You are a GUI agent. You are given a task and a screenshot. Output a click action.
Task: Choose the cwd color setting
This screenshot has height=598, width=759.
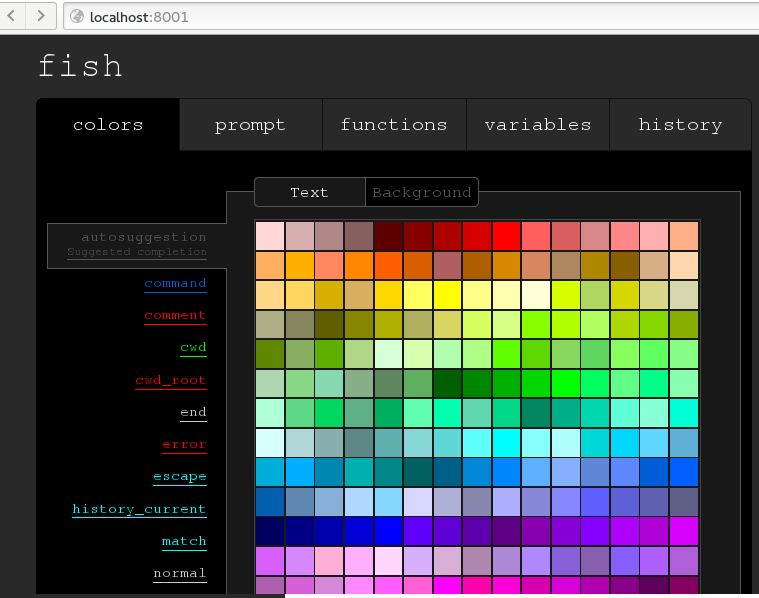[193, 348]
